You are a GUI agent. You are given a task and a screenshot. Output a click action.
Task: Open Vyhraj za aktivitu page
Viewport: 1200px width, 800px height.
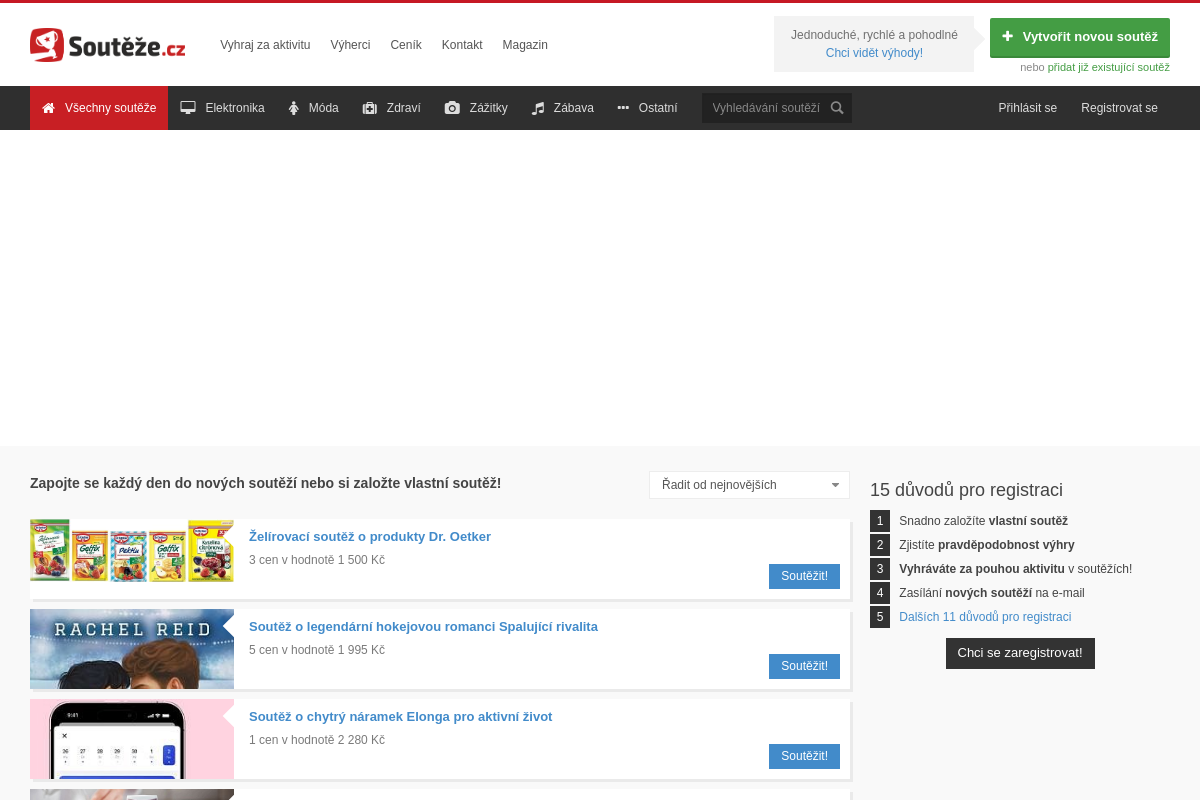click(x=265, y=45)
